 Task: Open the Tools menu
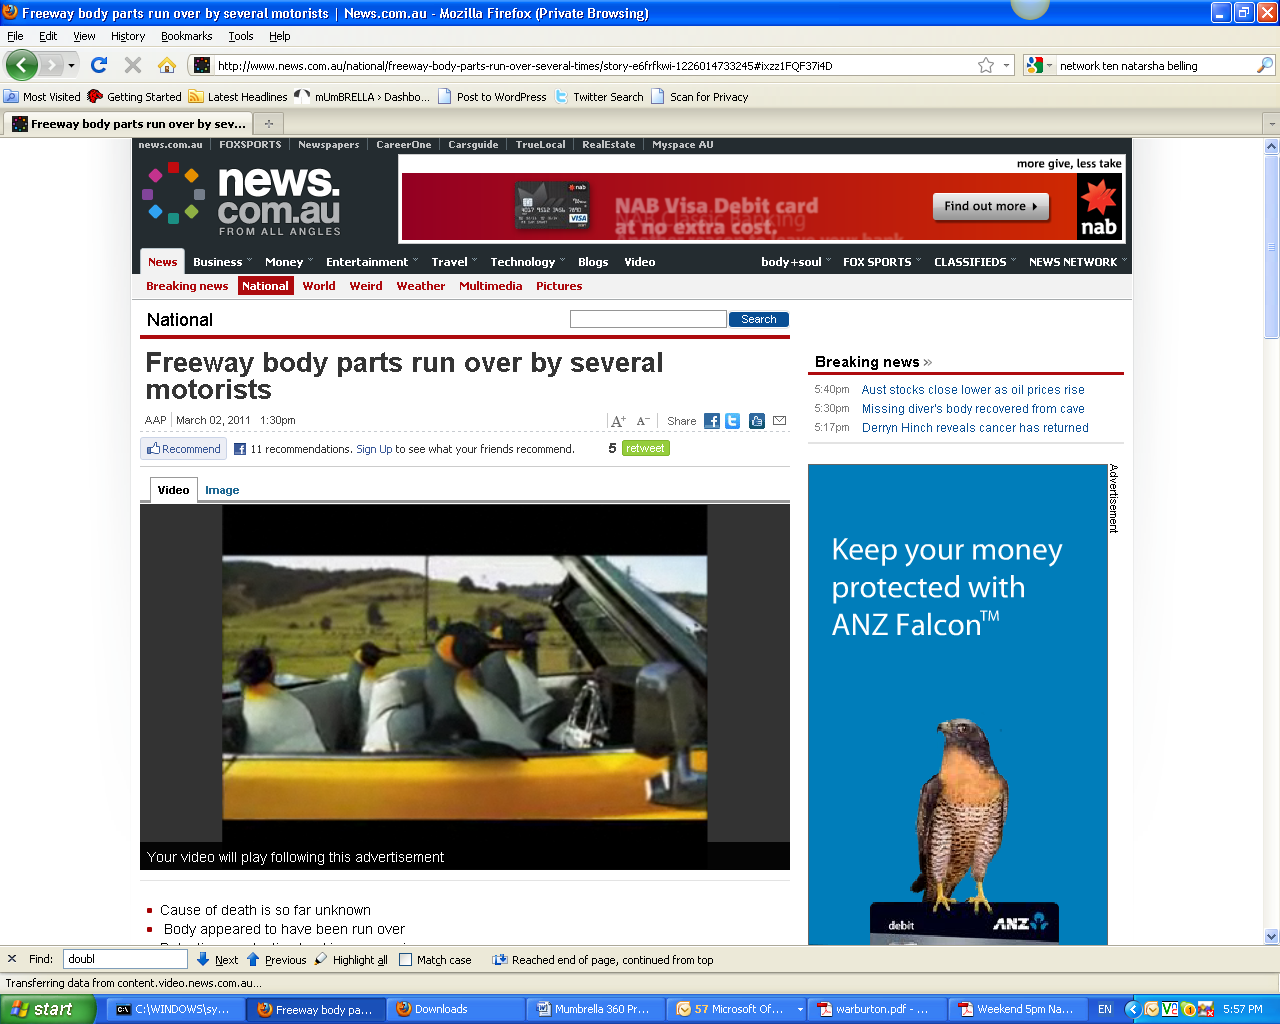click(x=241, y=36)
